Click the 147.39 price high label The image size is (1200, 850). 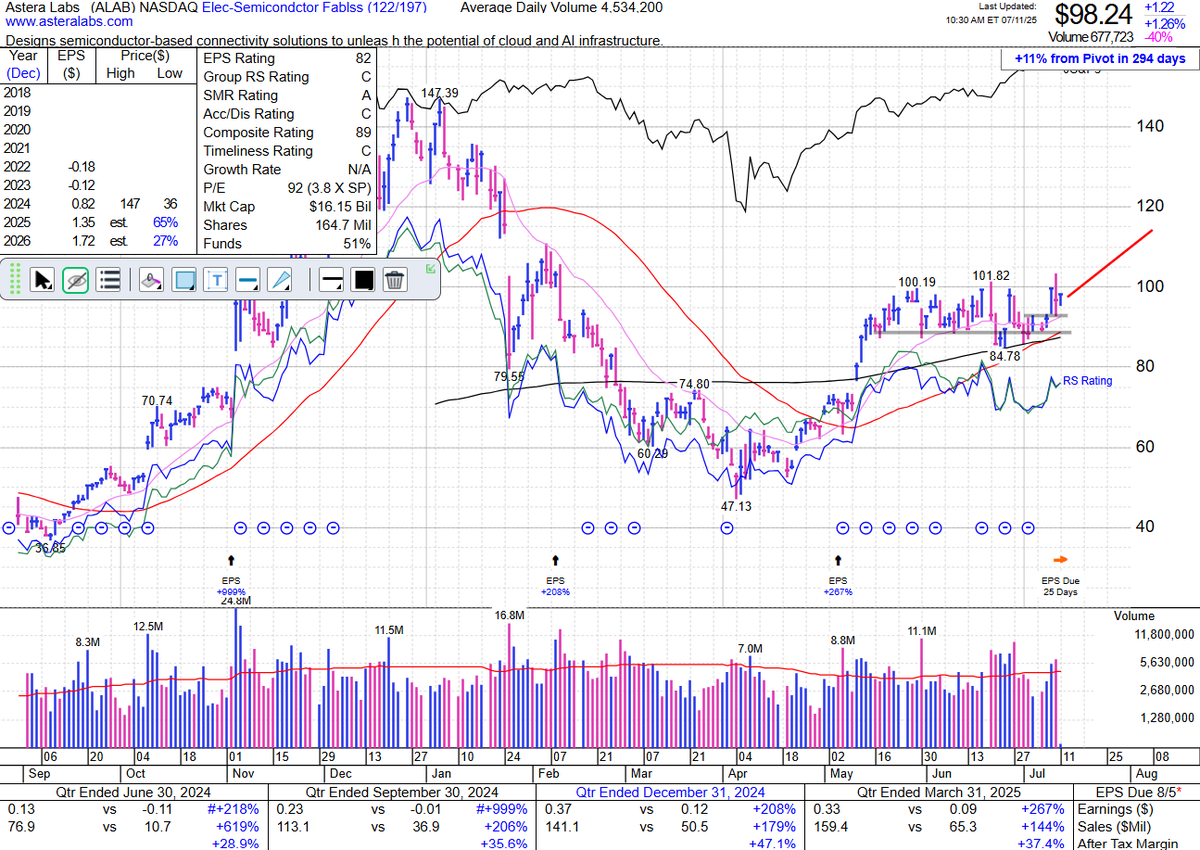click(439, 93)
